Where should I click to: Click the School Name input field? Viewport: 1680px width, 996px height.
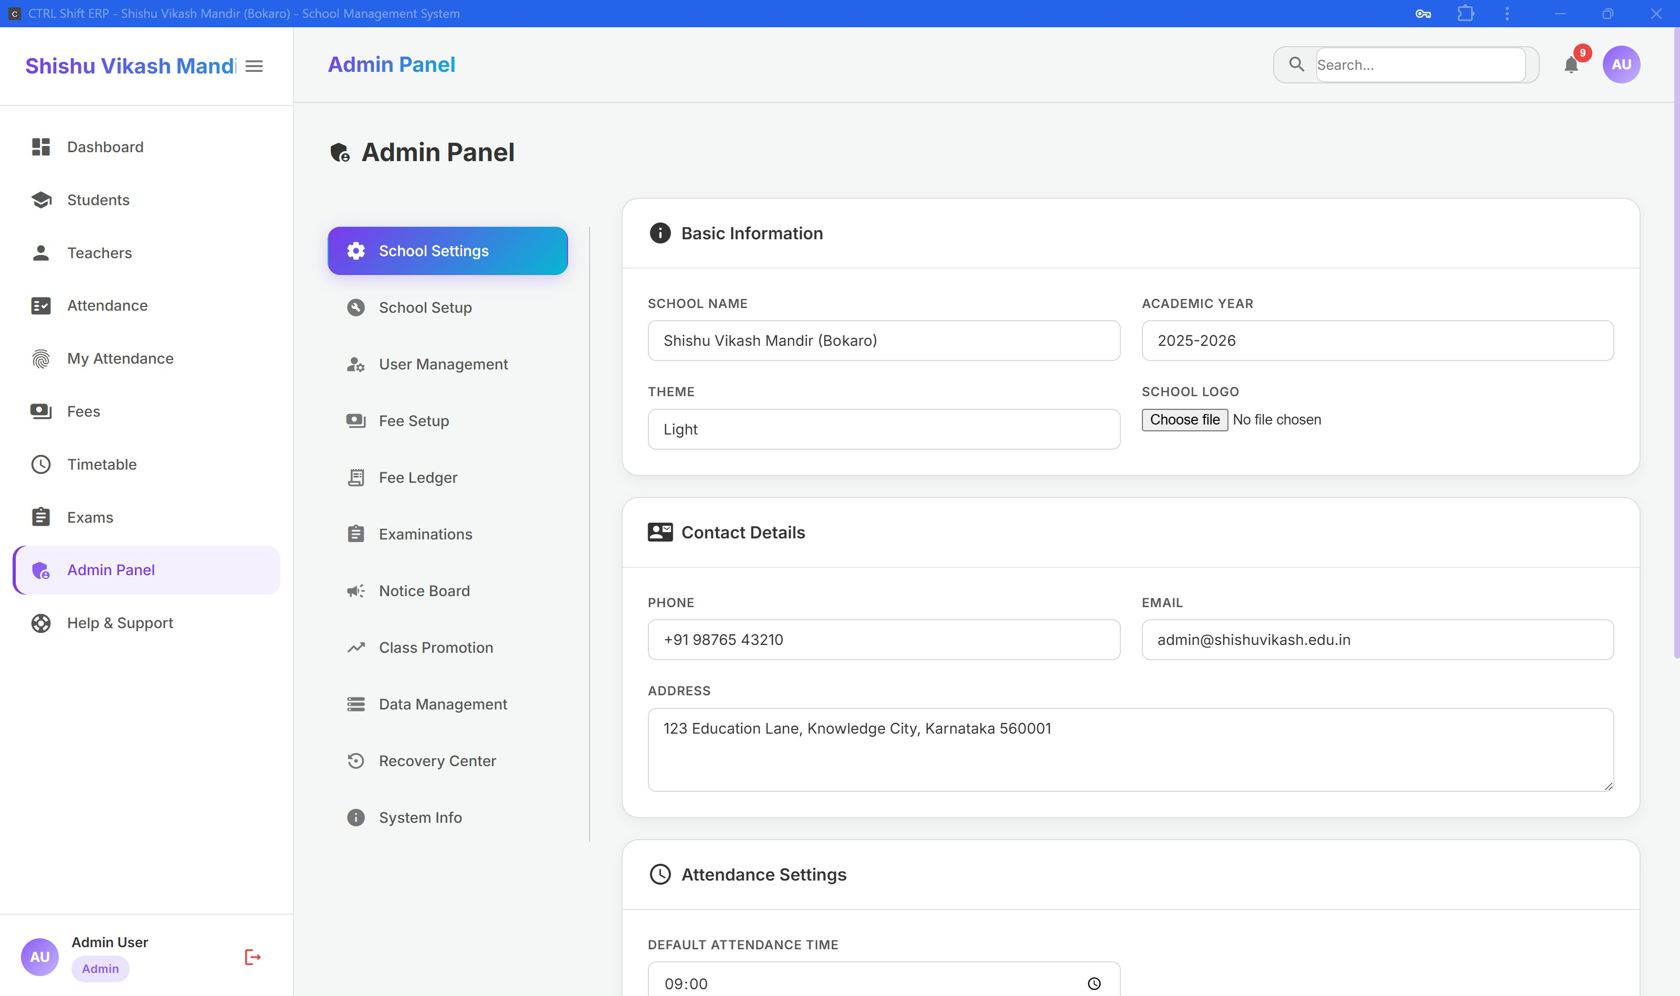tap(884, 341)
